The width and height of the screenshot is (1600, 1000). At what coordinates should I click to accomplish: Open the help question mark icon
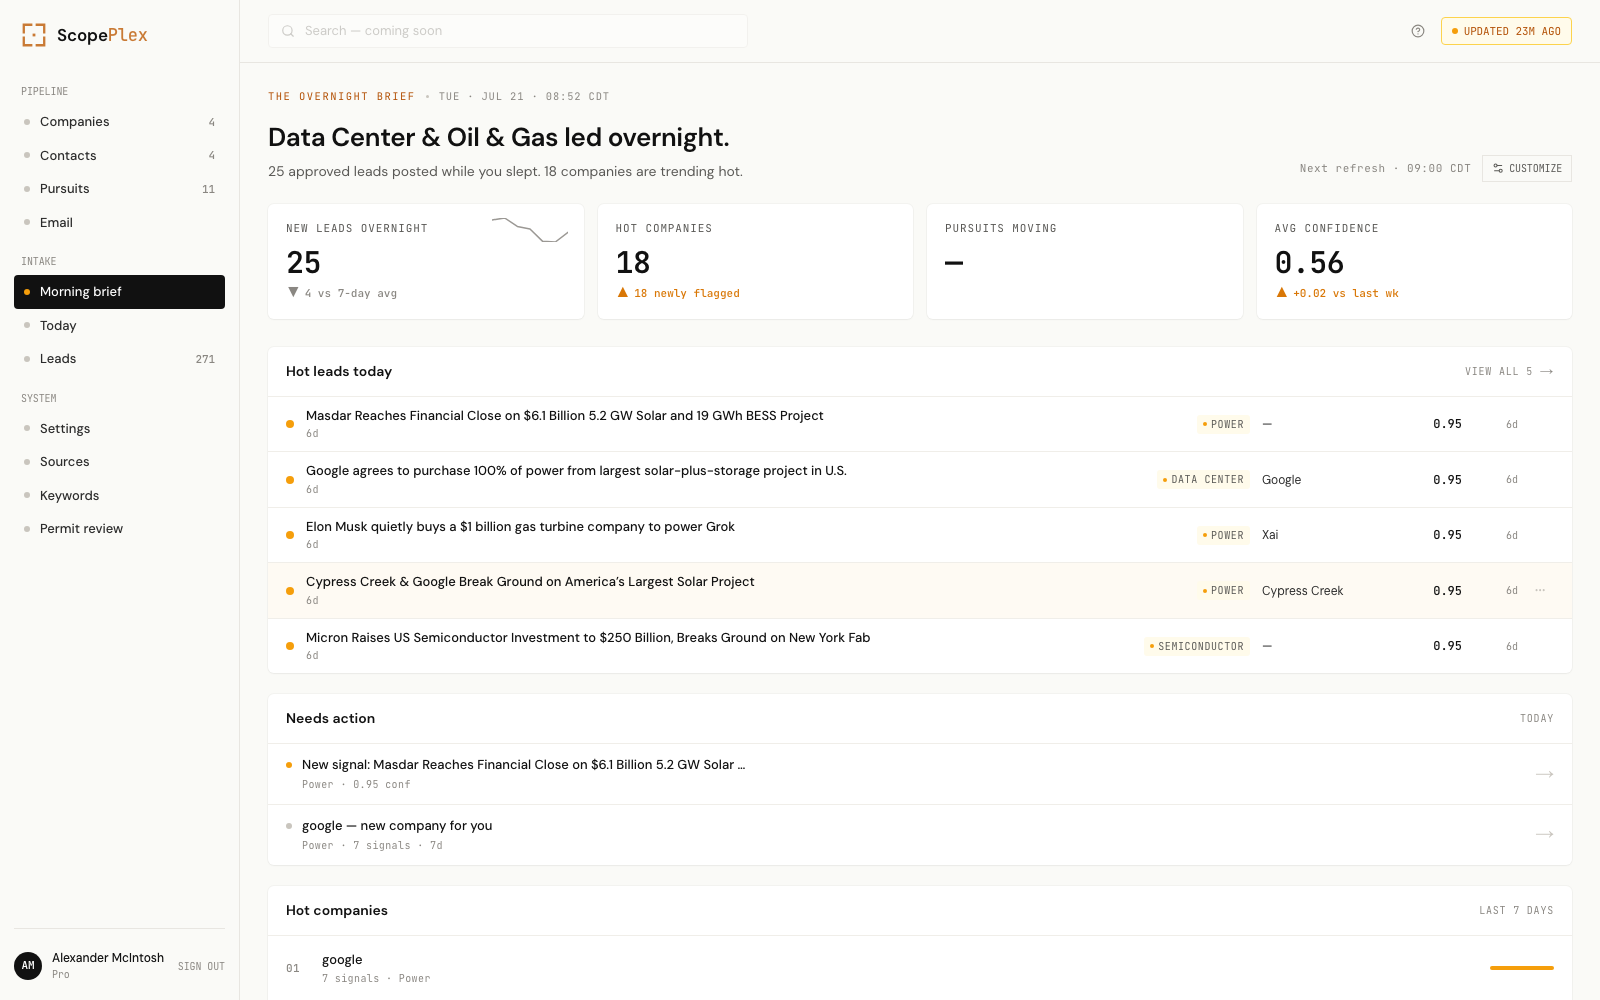[x=1418, y=31]
